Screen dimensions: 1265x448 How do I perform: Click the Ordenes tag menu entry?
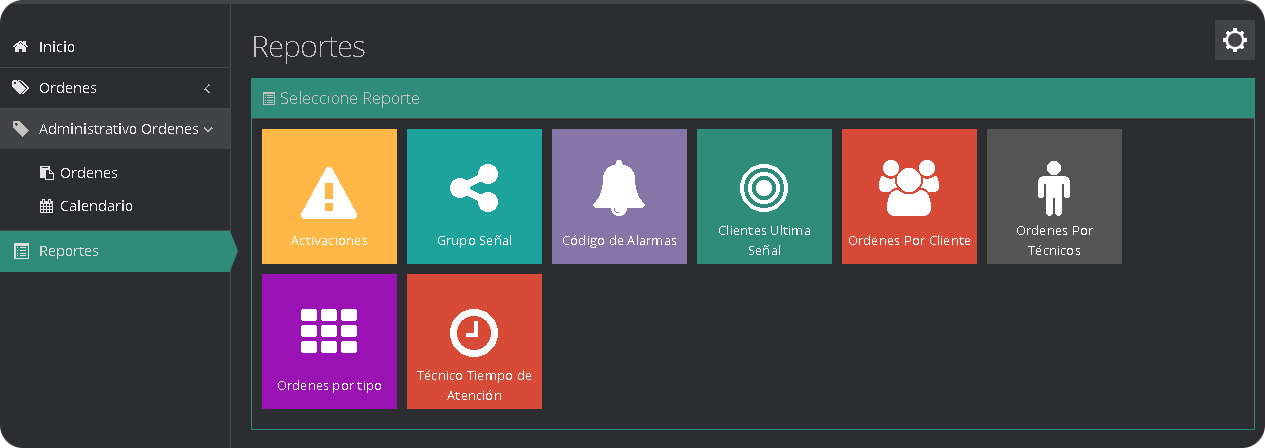[67, 88]
